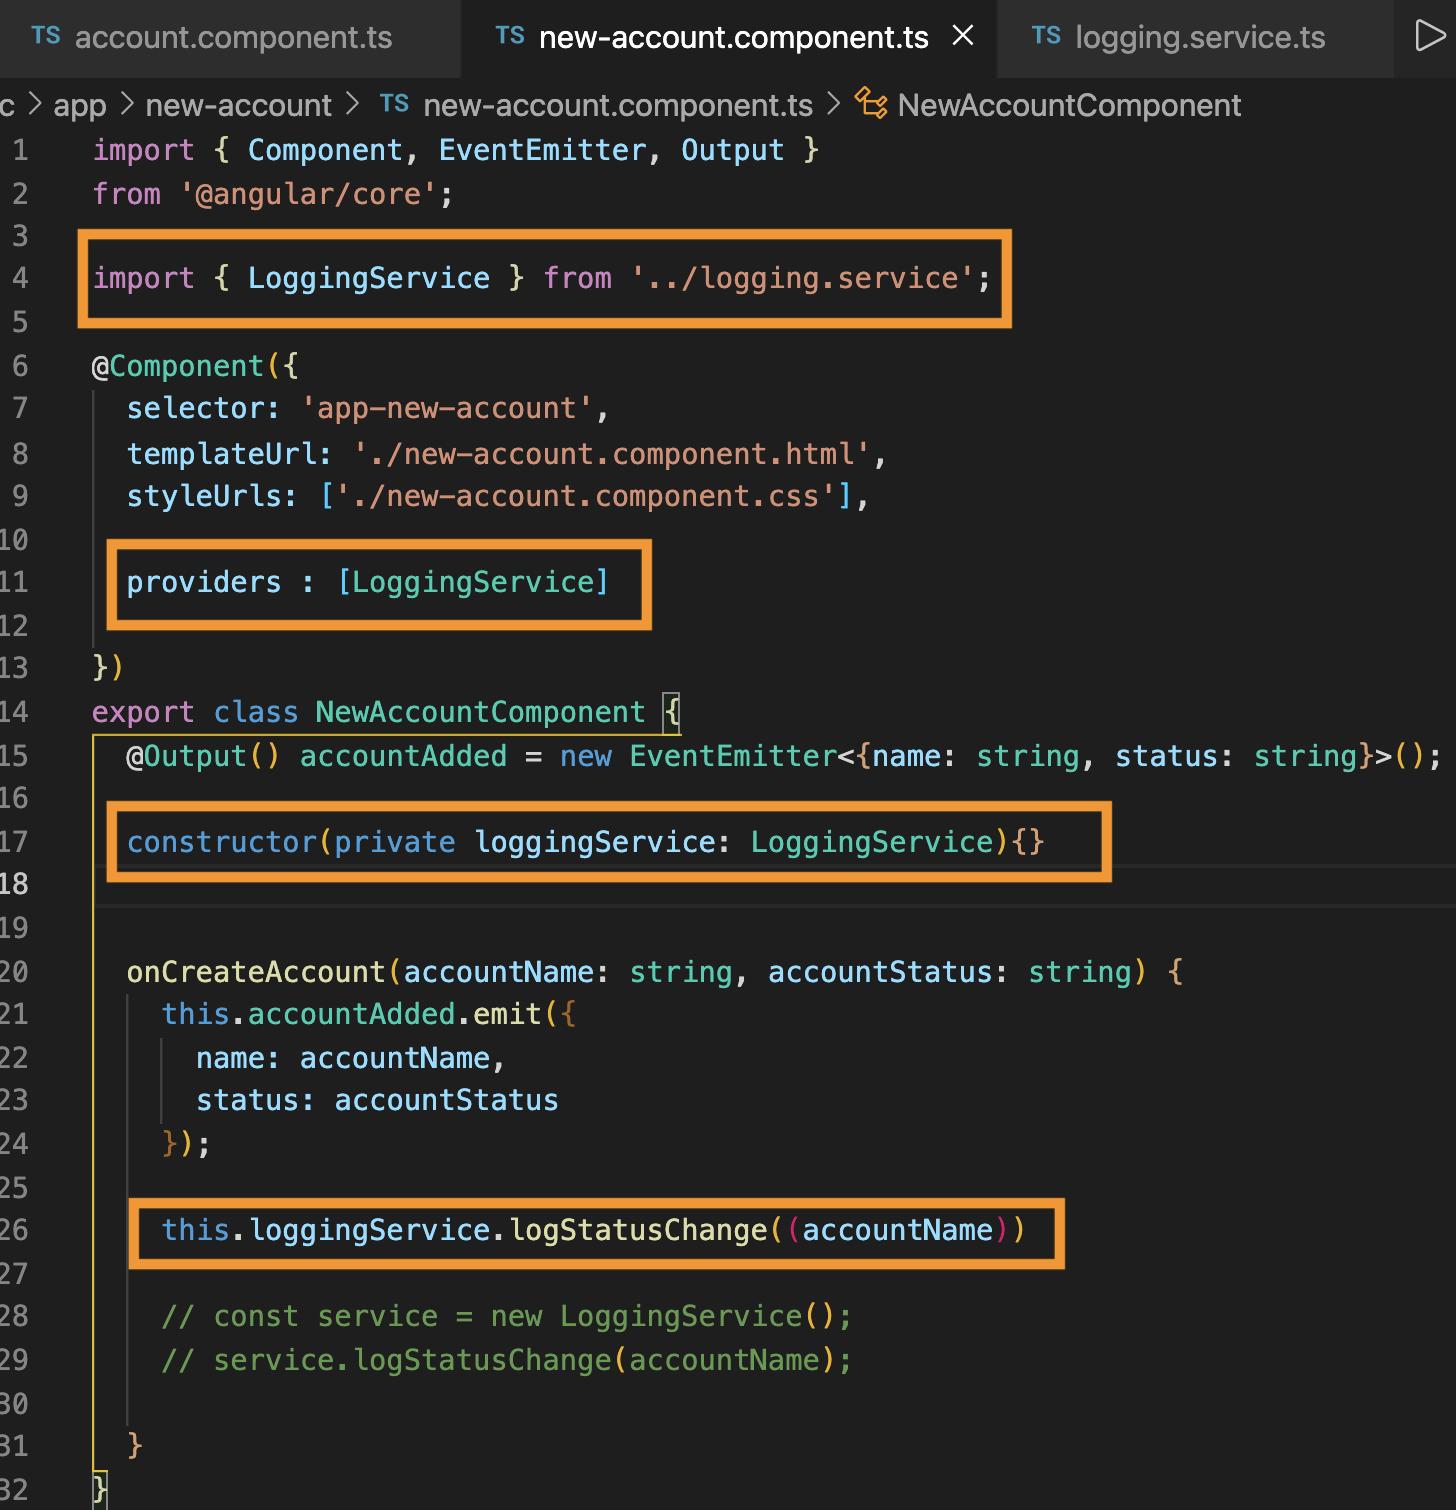Click 'emit' call on line 21

click(507, 1014)
